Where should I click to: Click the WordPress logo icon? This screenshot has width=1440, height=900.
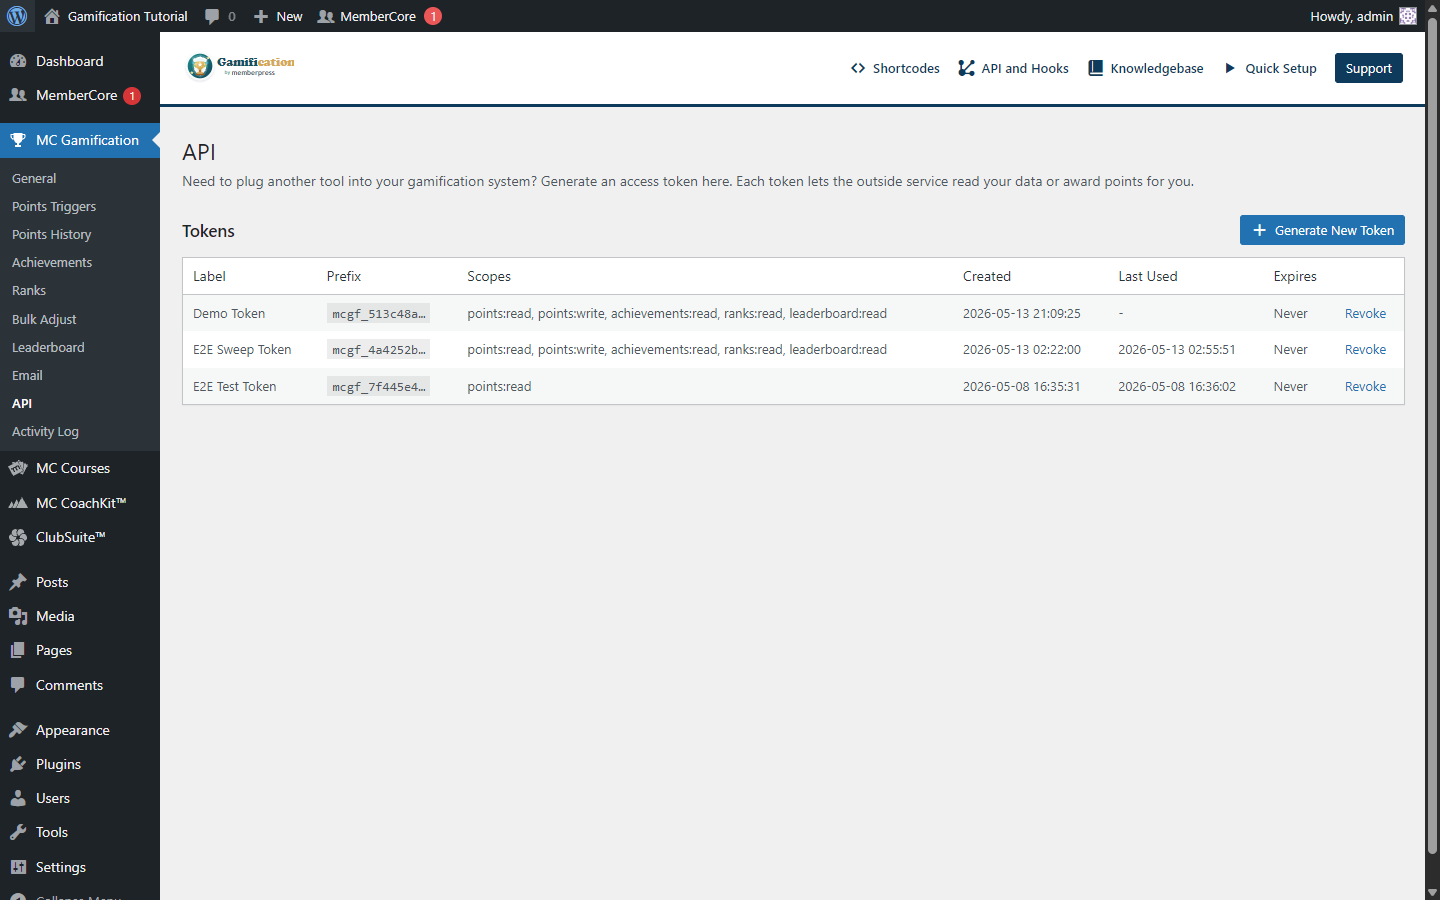(17, 16)
